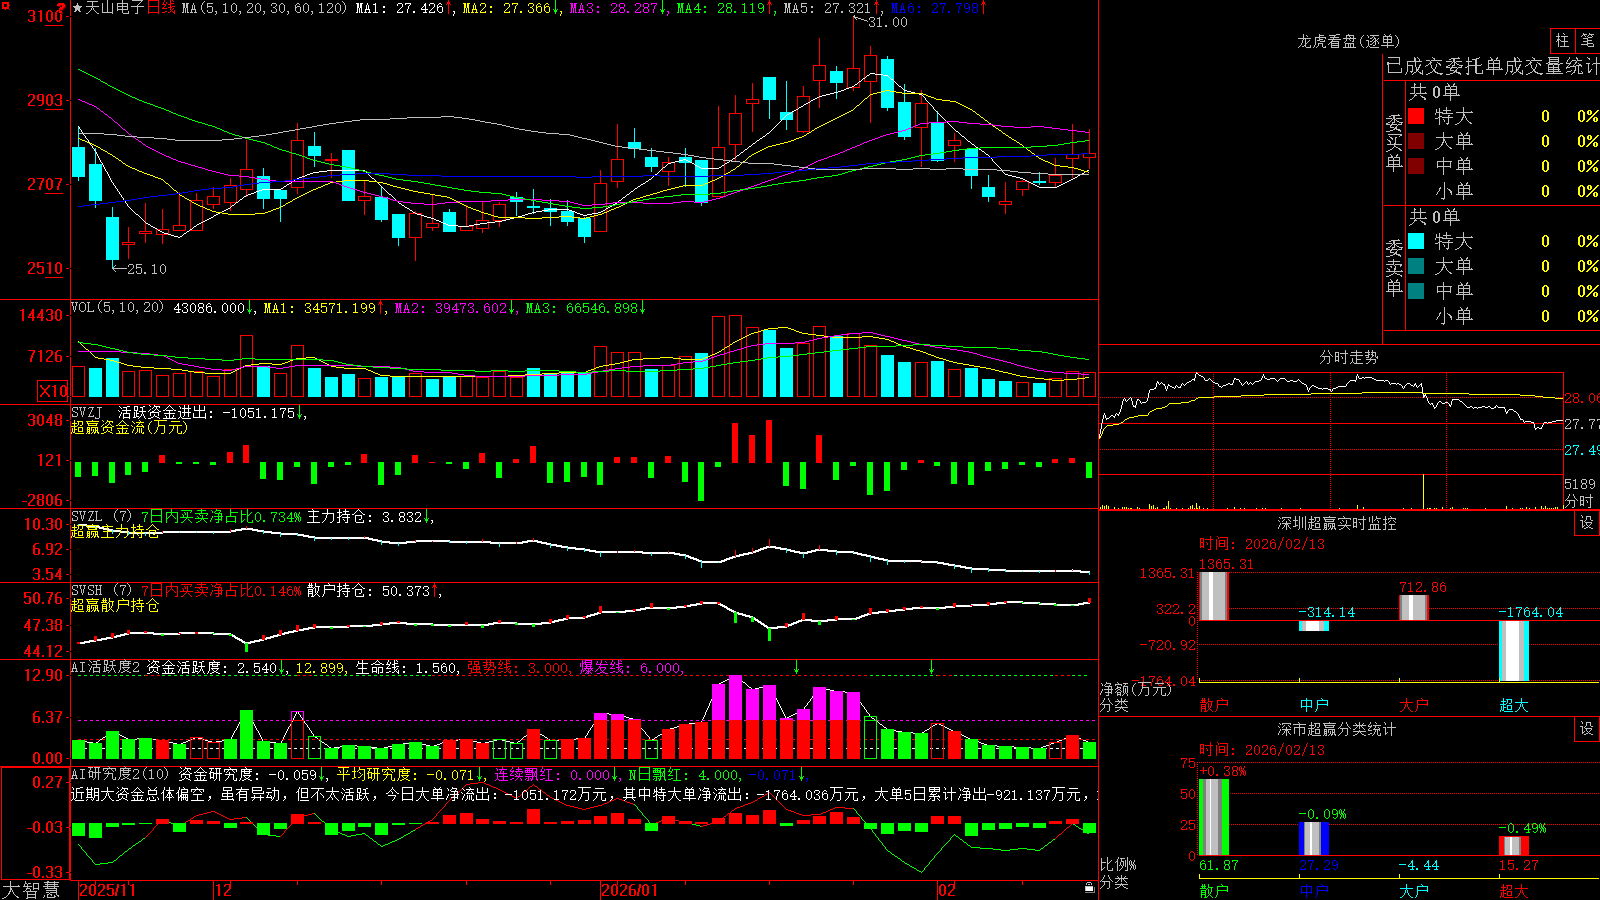Click the stock name 天山电子
1600x900 pixels.
point(115,8)
